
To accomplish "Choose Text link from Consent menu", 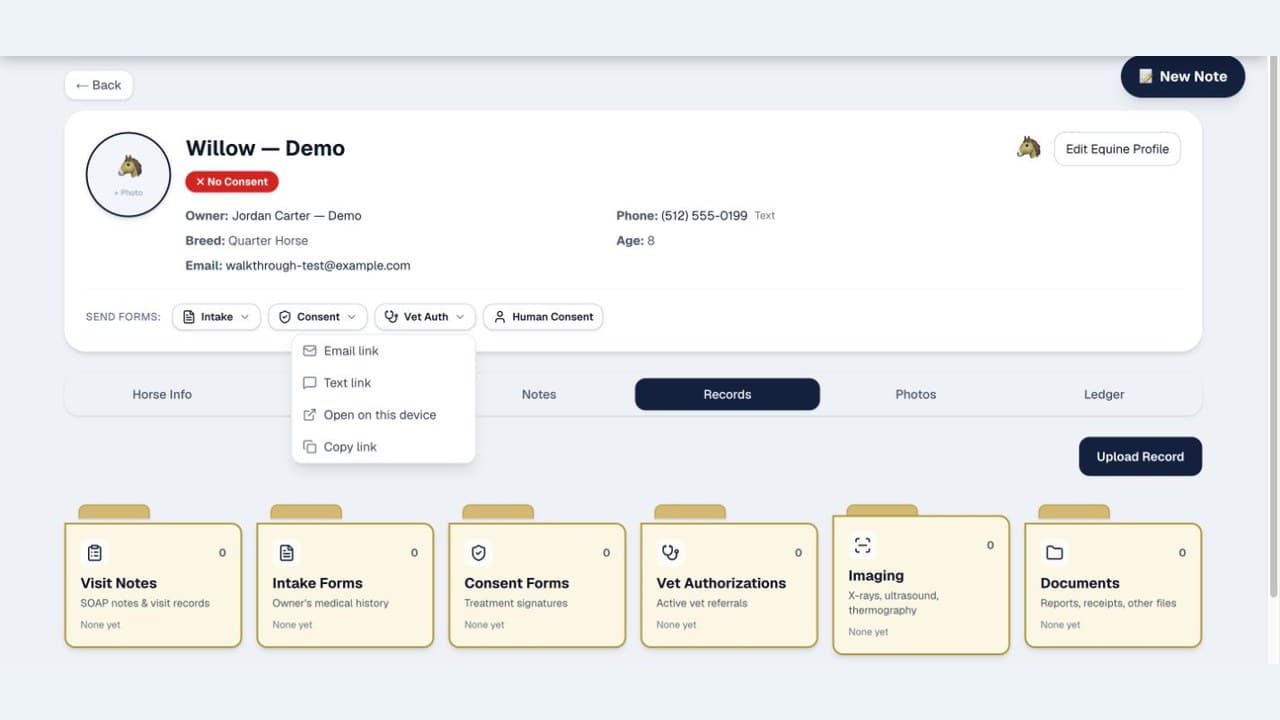I will pyautogui.click(x=383, y=383).
